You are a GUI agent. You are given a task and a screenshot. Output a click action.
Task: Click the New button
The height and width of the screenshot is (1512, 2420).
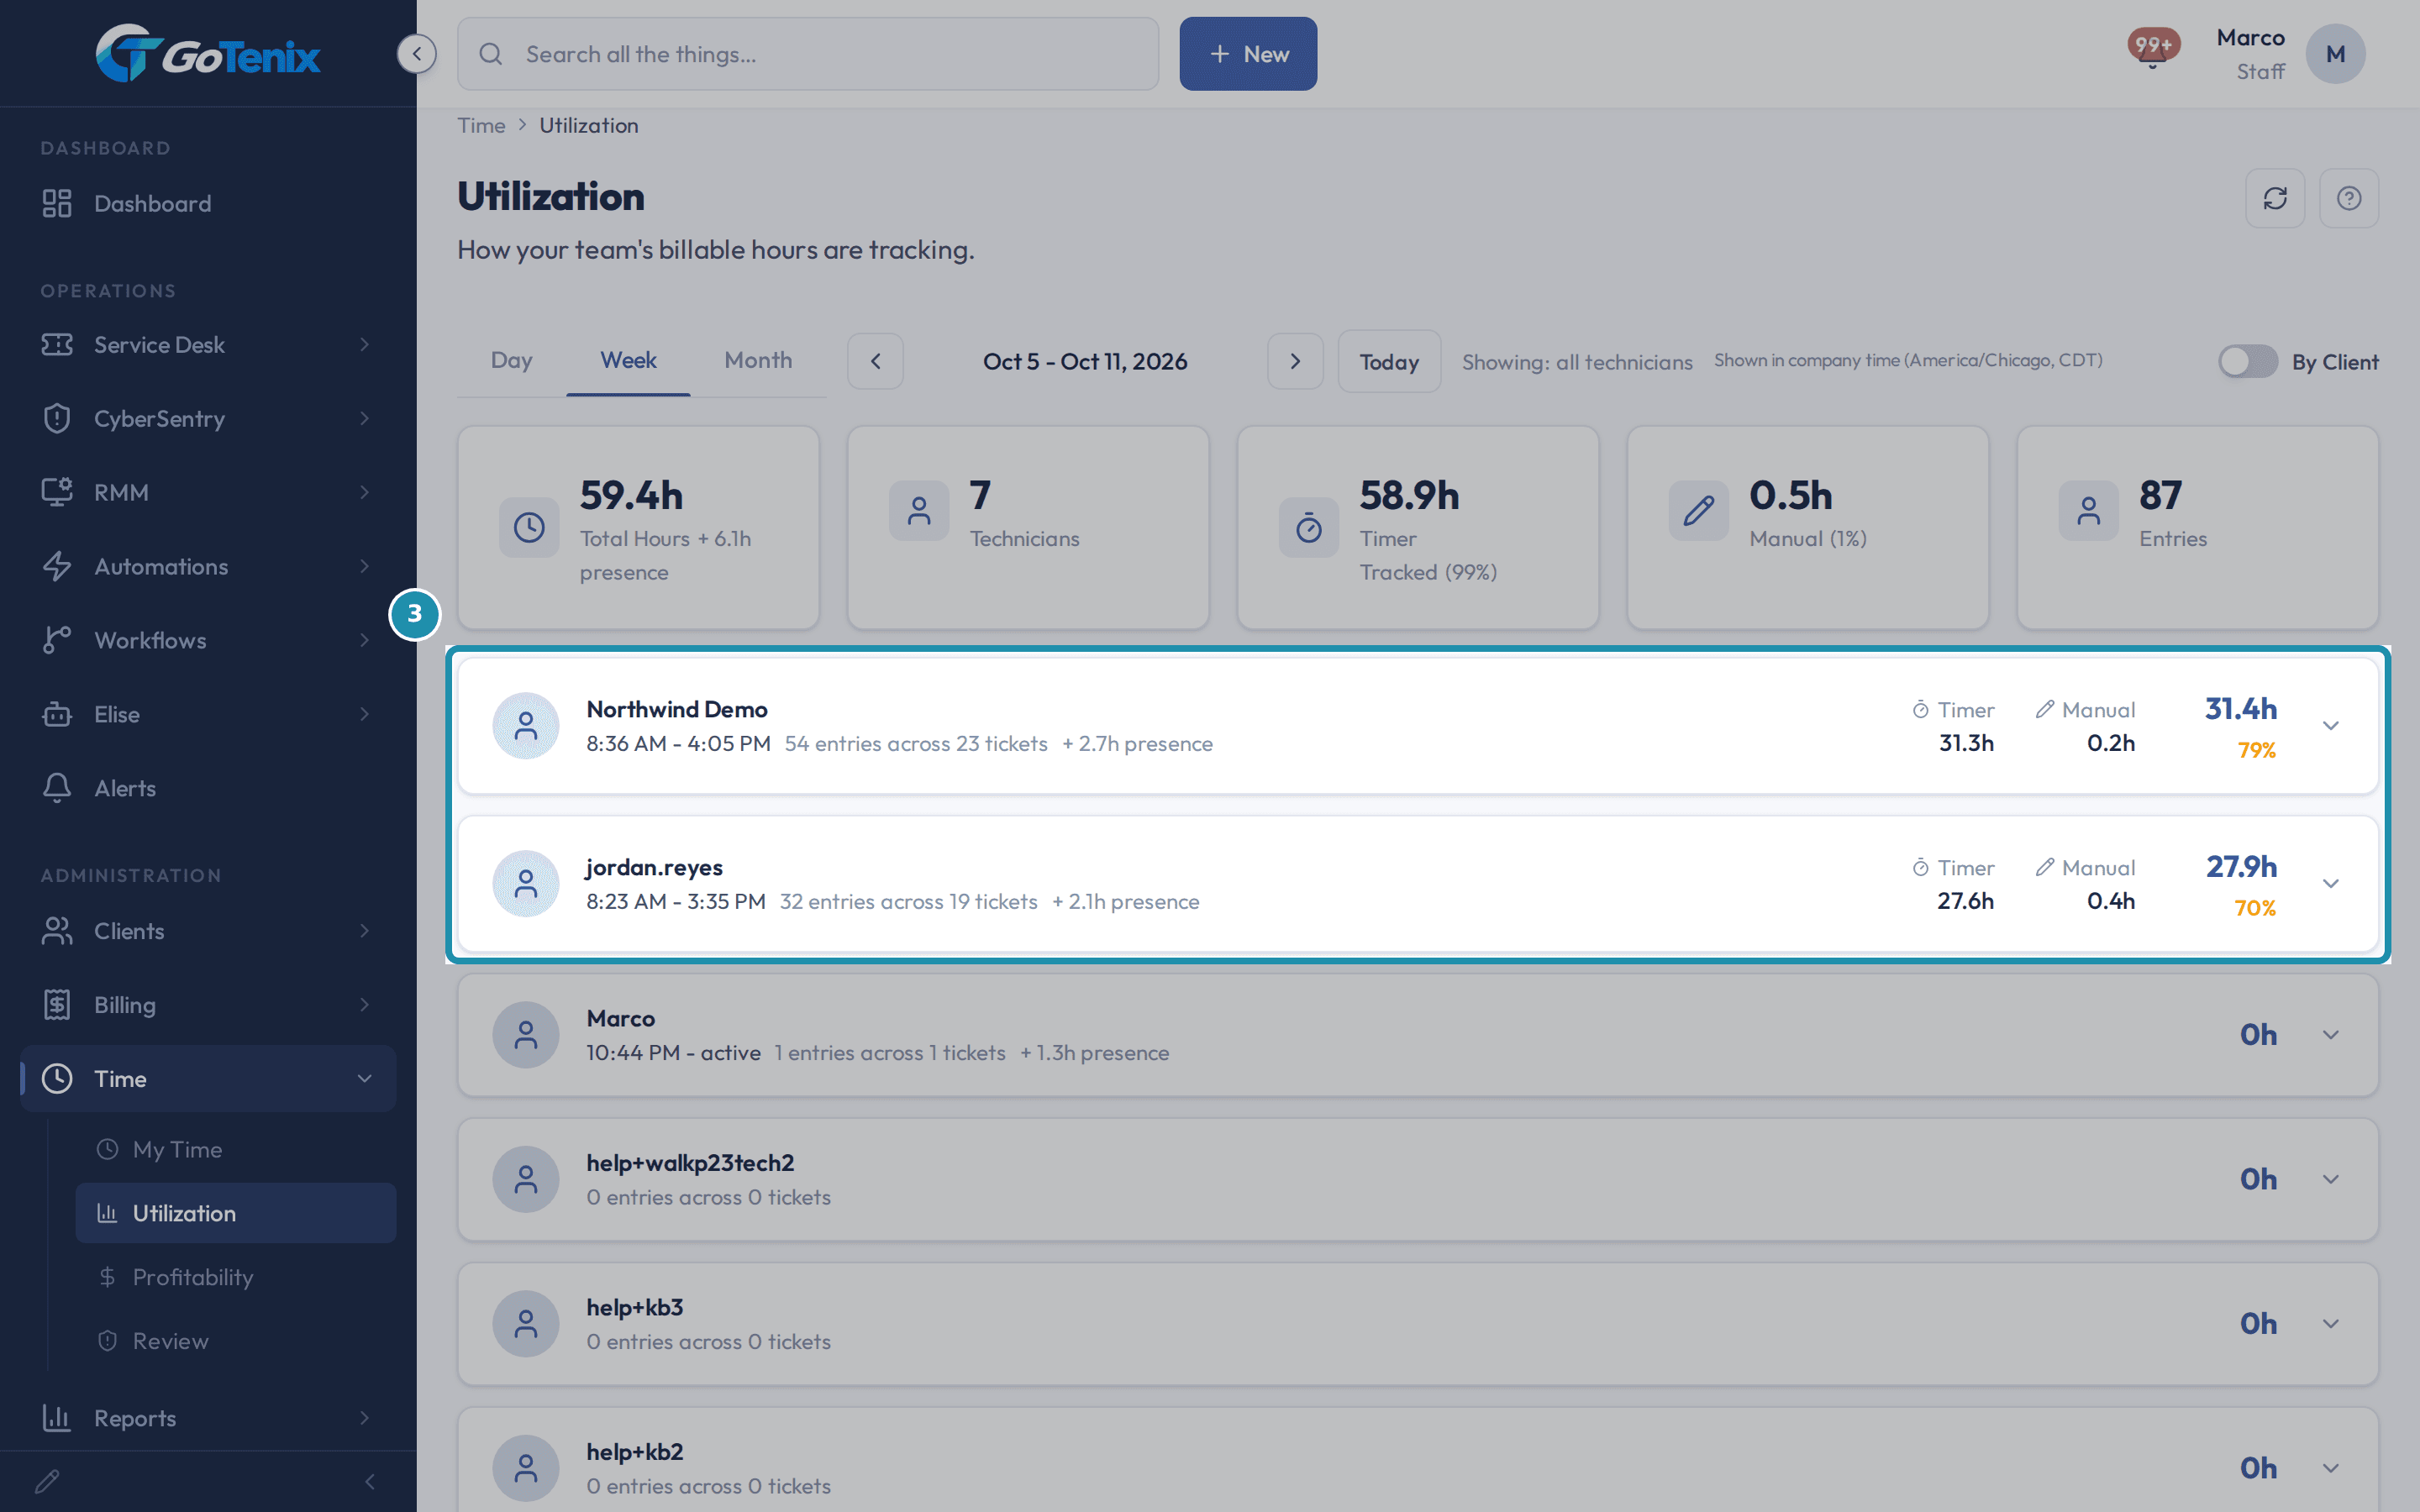(1248, 54)
